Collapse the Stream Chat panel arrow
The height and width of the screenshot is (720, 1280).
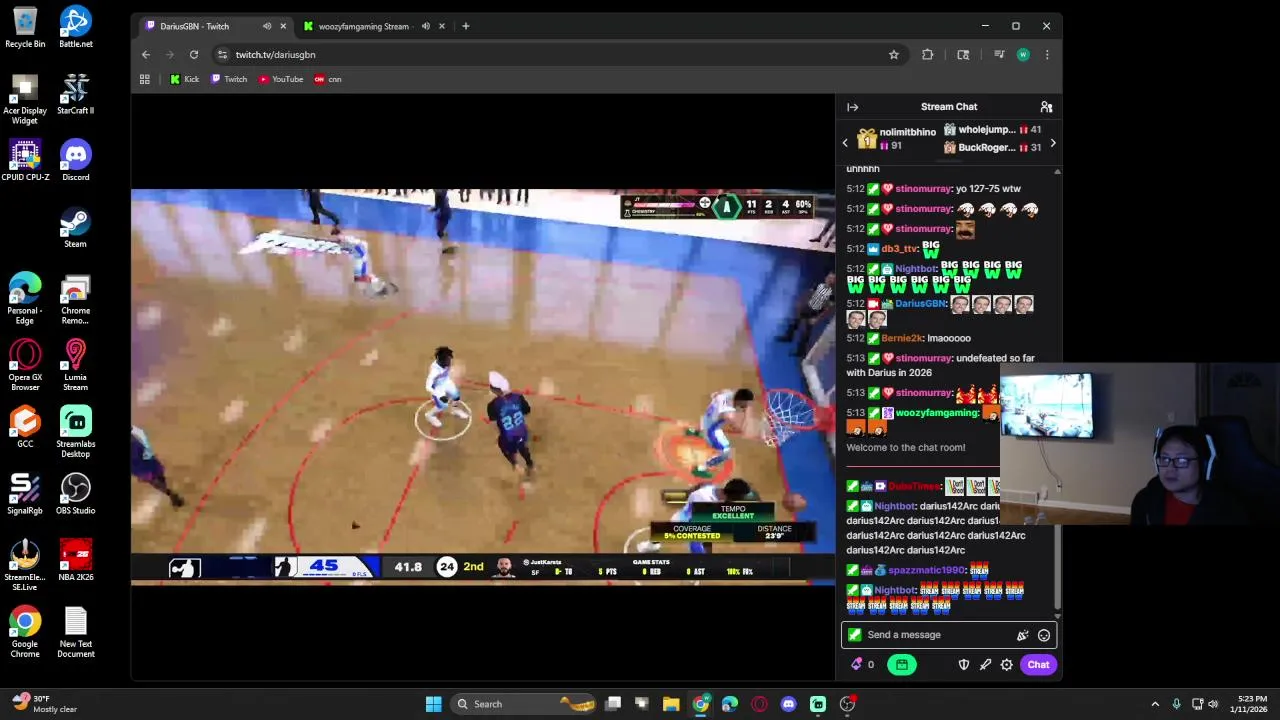pyautogui.click(x=852, y=107)
